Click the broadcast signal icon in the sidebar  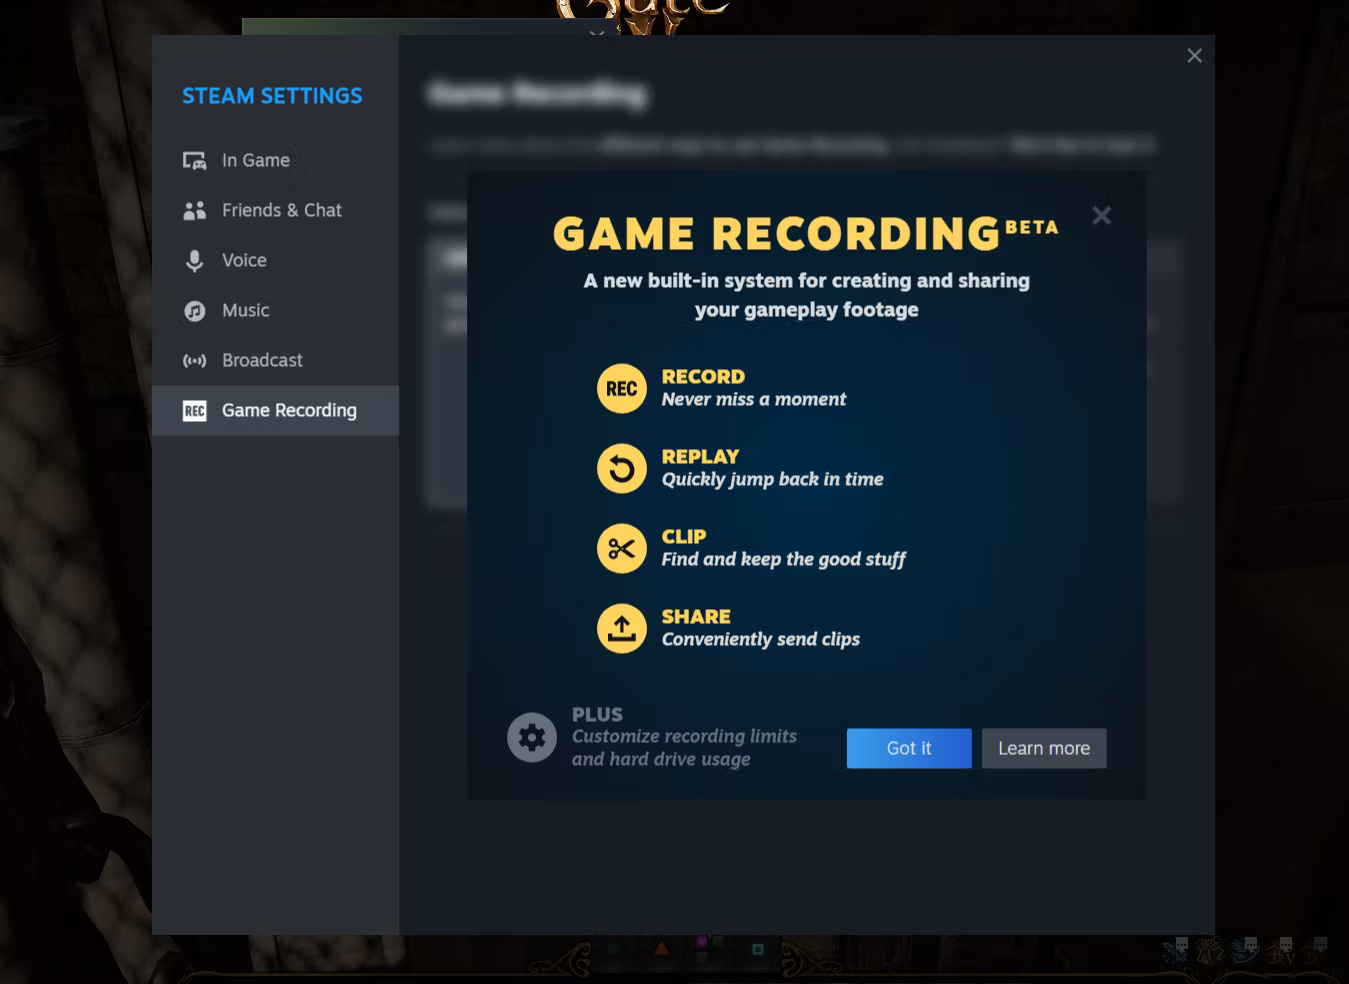click(x=195, y=360)
